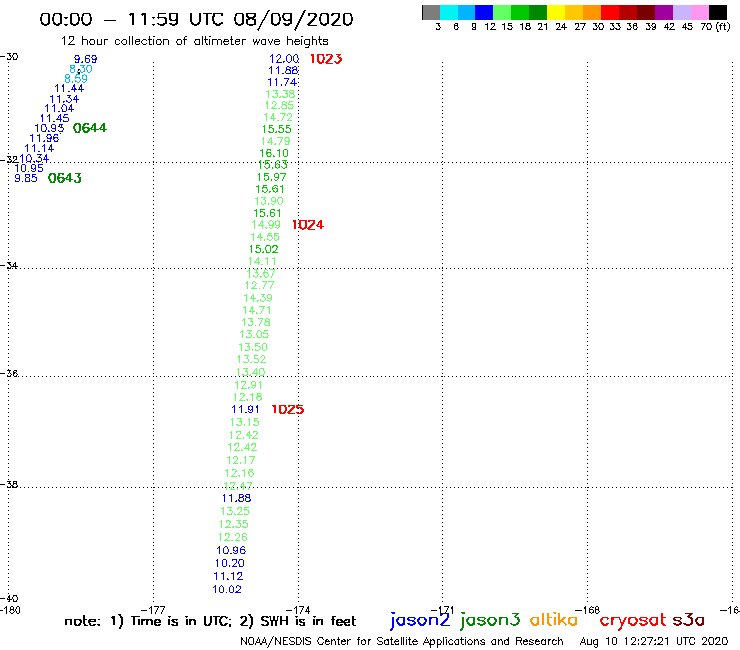Image resolution: width=740 pixels, height=650 pixels.
Task: Click the reading 14.11
Action: click(x=262, y=261)
